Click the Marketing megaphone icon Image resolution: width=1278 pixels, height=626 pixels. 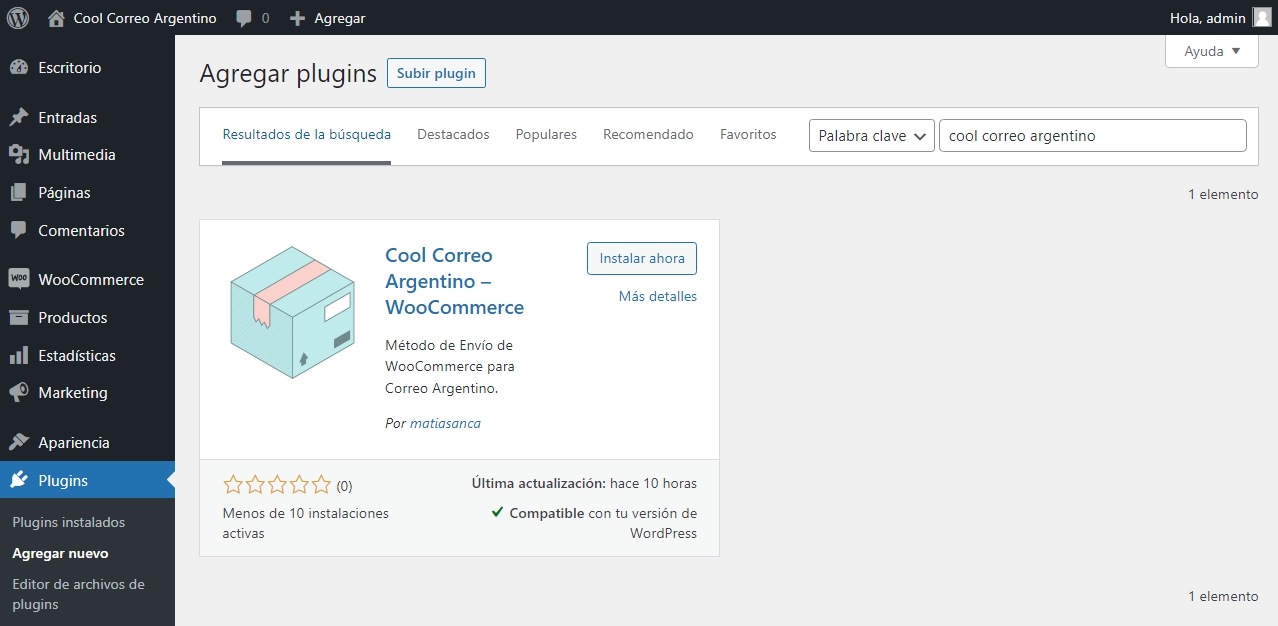tap(18, 393)
